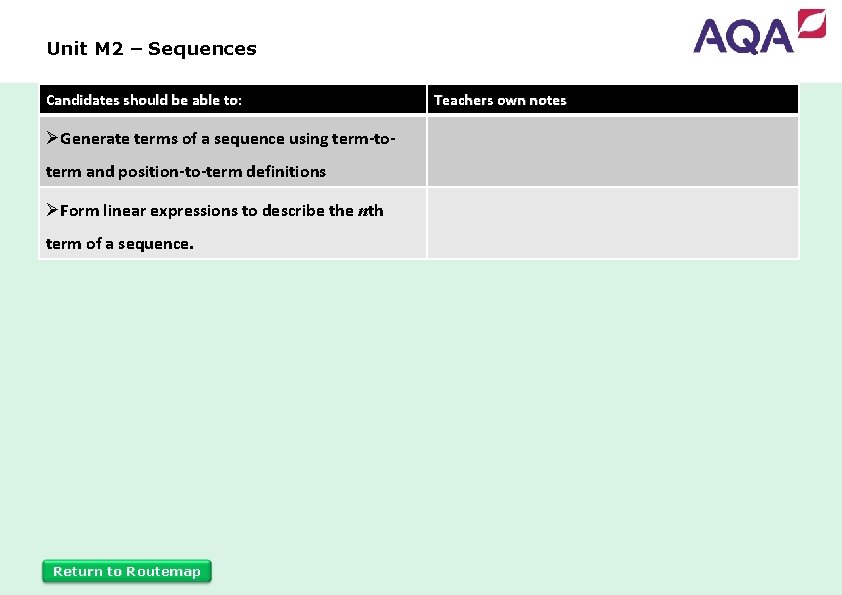Select the arrow bullet before Generate terms
Viewport: 842px width, 595px height.
click(x=52, y=139)
